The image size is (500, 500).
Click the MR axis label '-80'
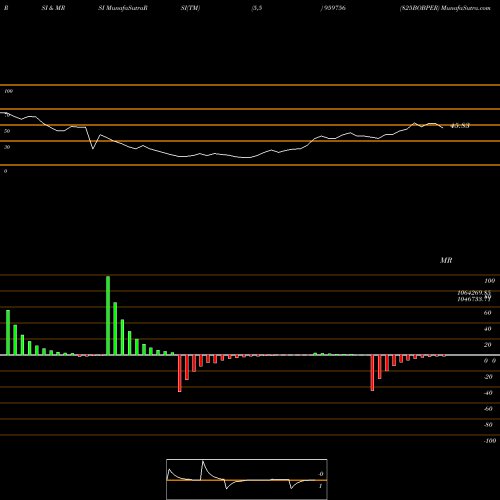(x=488, y=425)
